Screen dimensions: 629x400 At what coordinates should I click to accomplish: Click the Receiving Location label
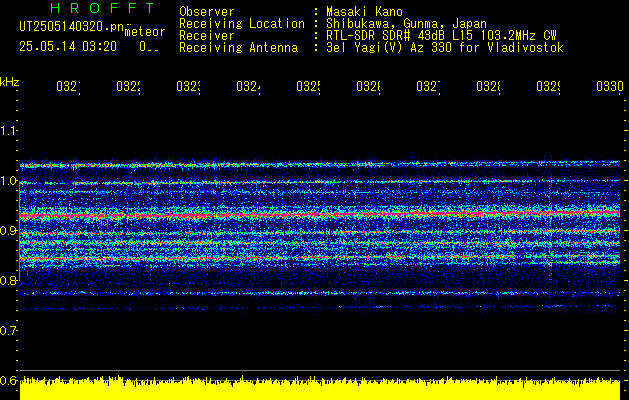click(242, 24)
